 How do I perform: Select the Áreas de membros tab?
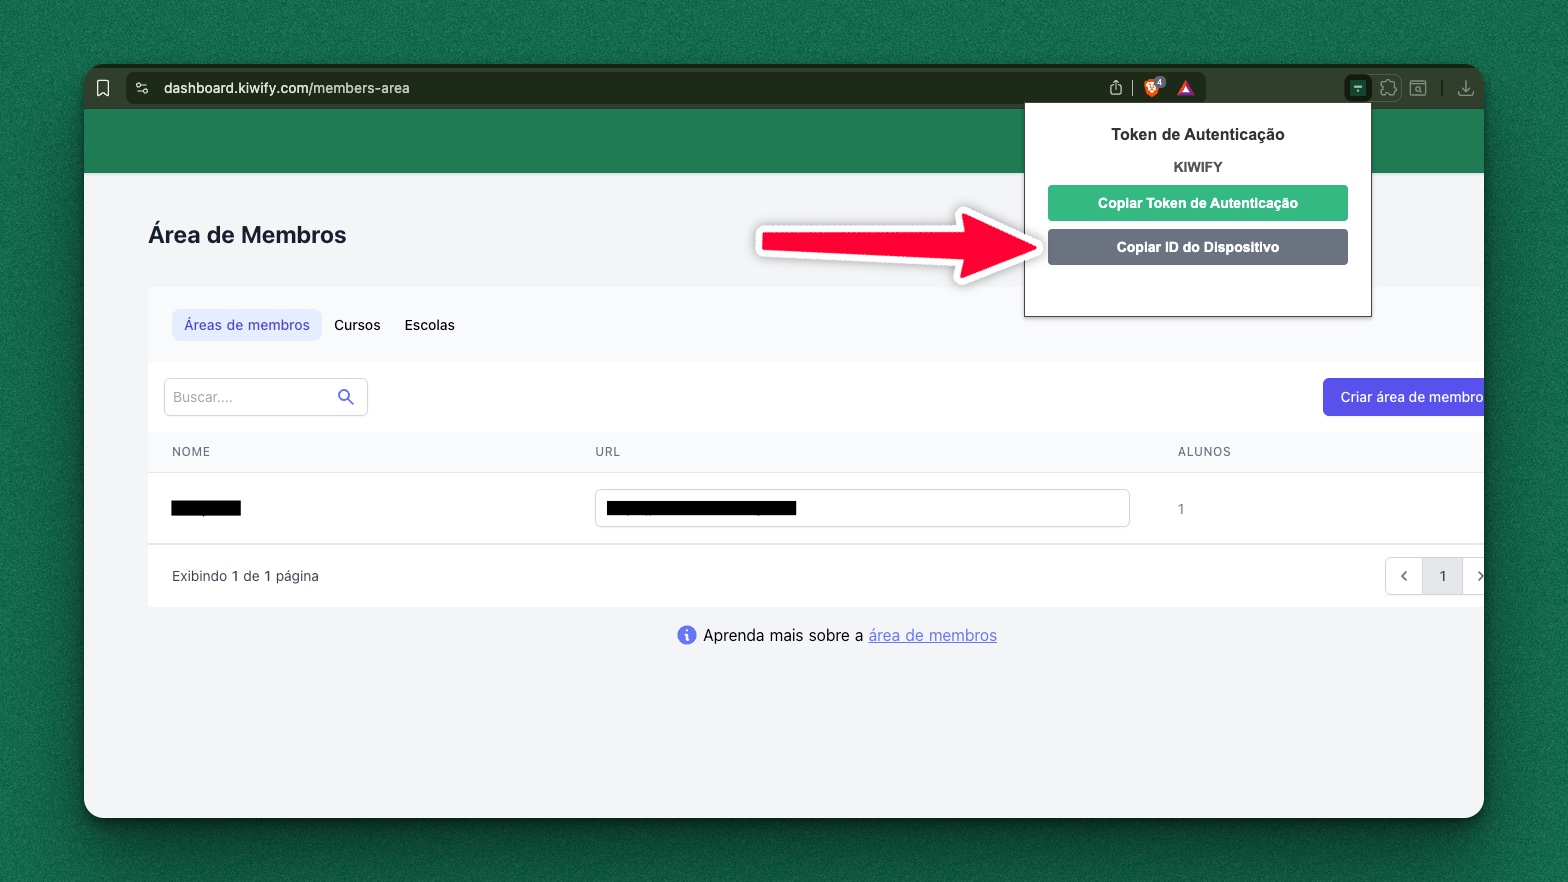(247, 325)
